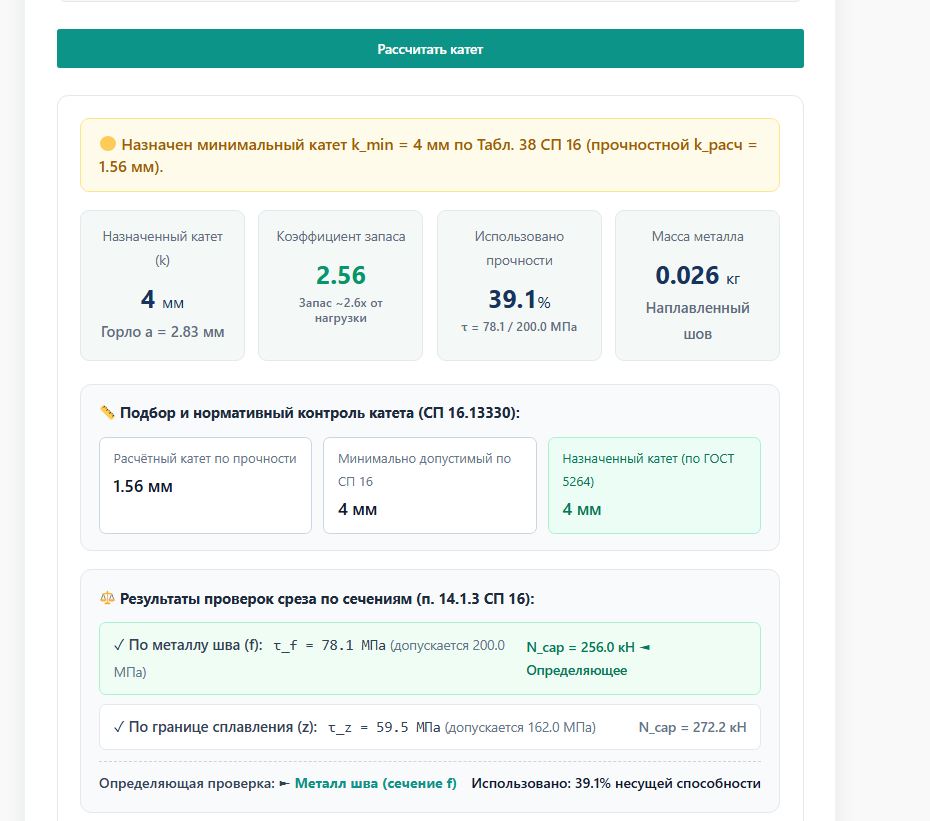Select the τ = 78.1 / 200.0 МПа text
Viewport: 930px width, 821px height.
(519, 327)
